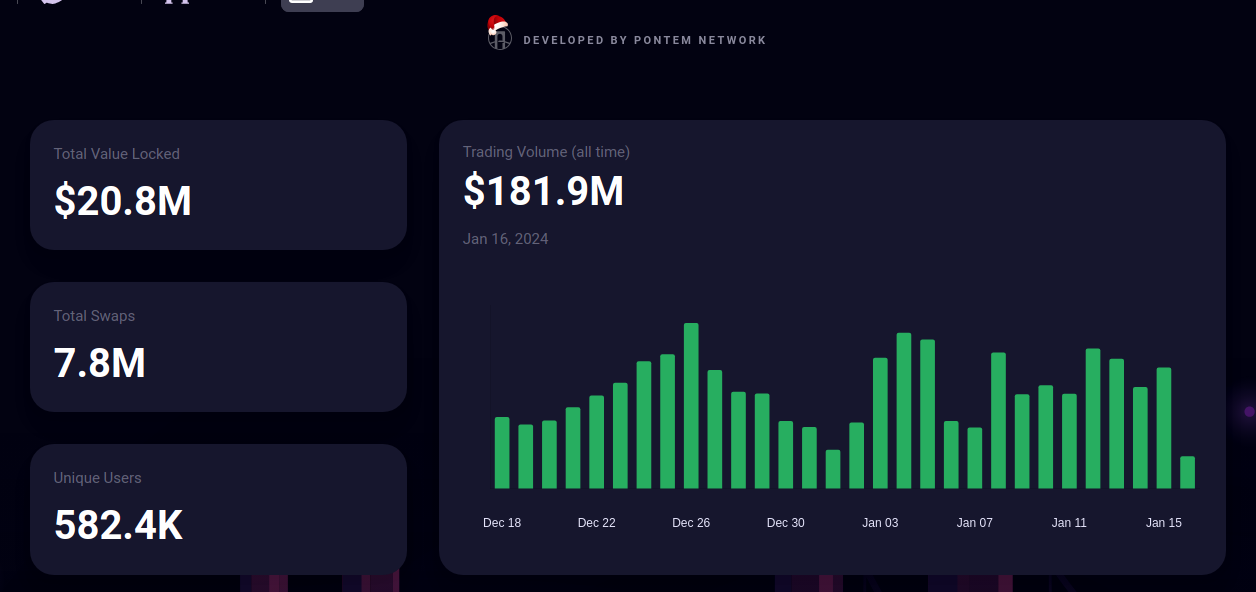Click the Unique Users card
1256x592 pixels.
point(218,508)
